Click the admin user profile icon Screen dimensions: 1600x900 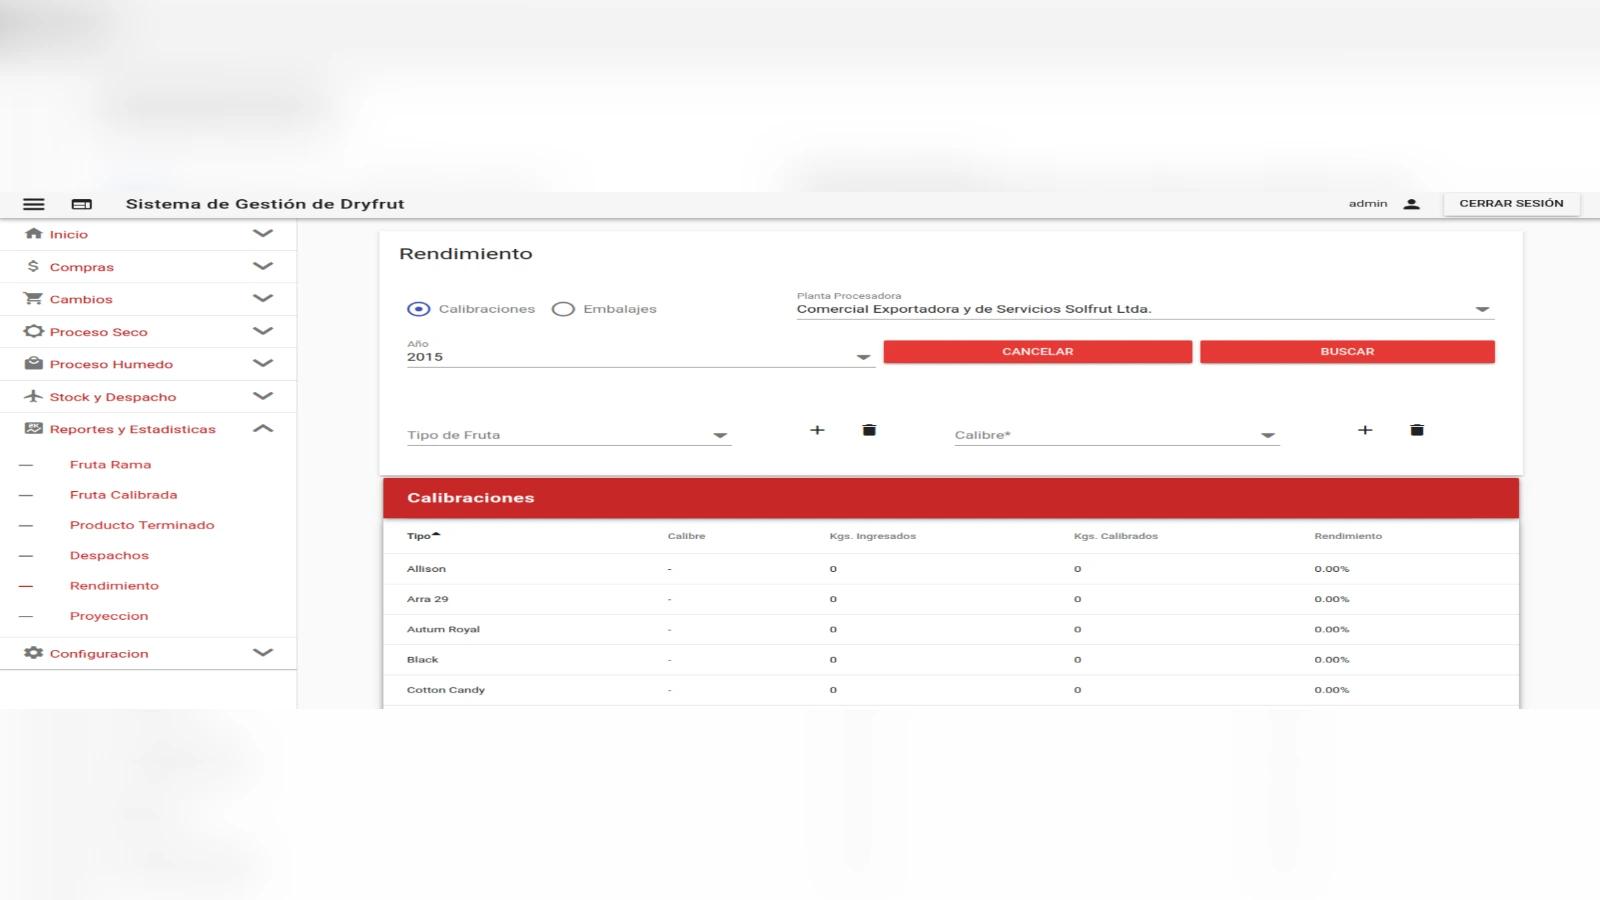click(x=1412, y=203)
